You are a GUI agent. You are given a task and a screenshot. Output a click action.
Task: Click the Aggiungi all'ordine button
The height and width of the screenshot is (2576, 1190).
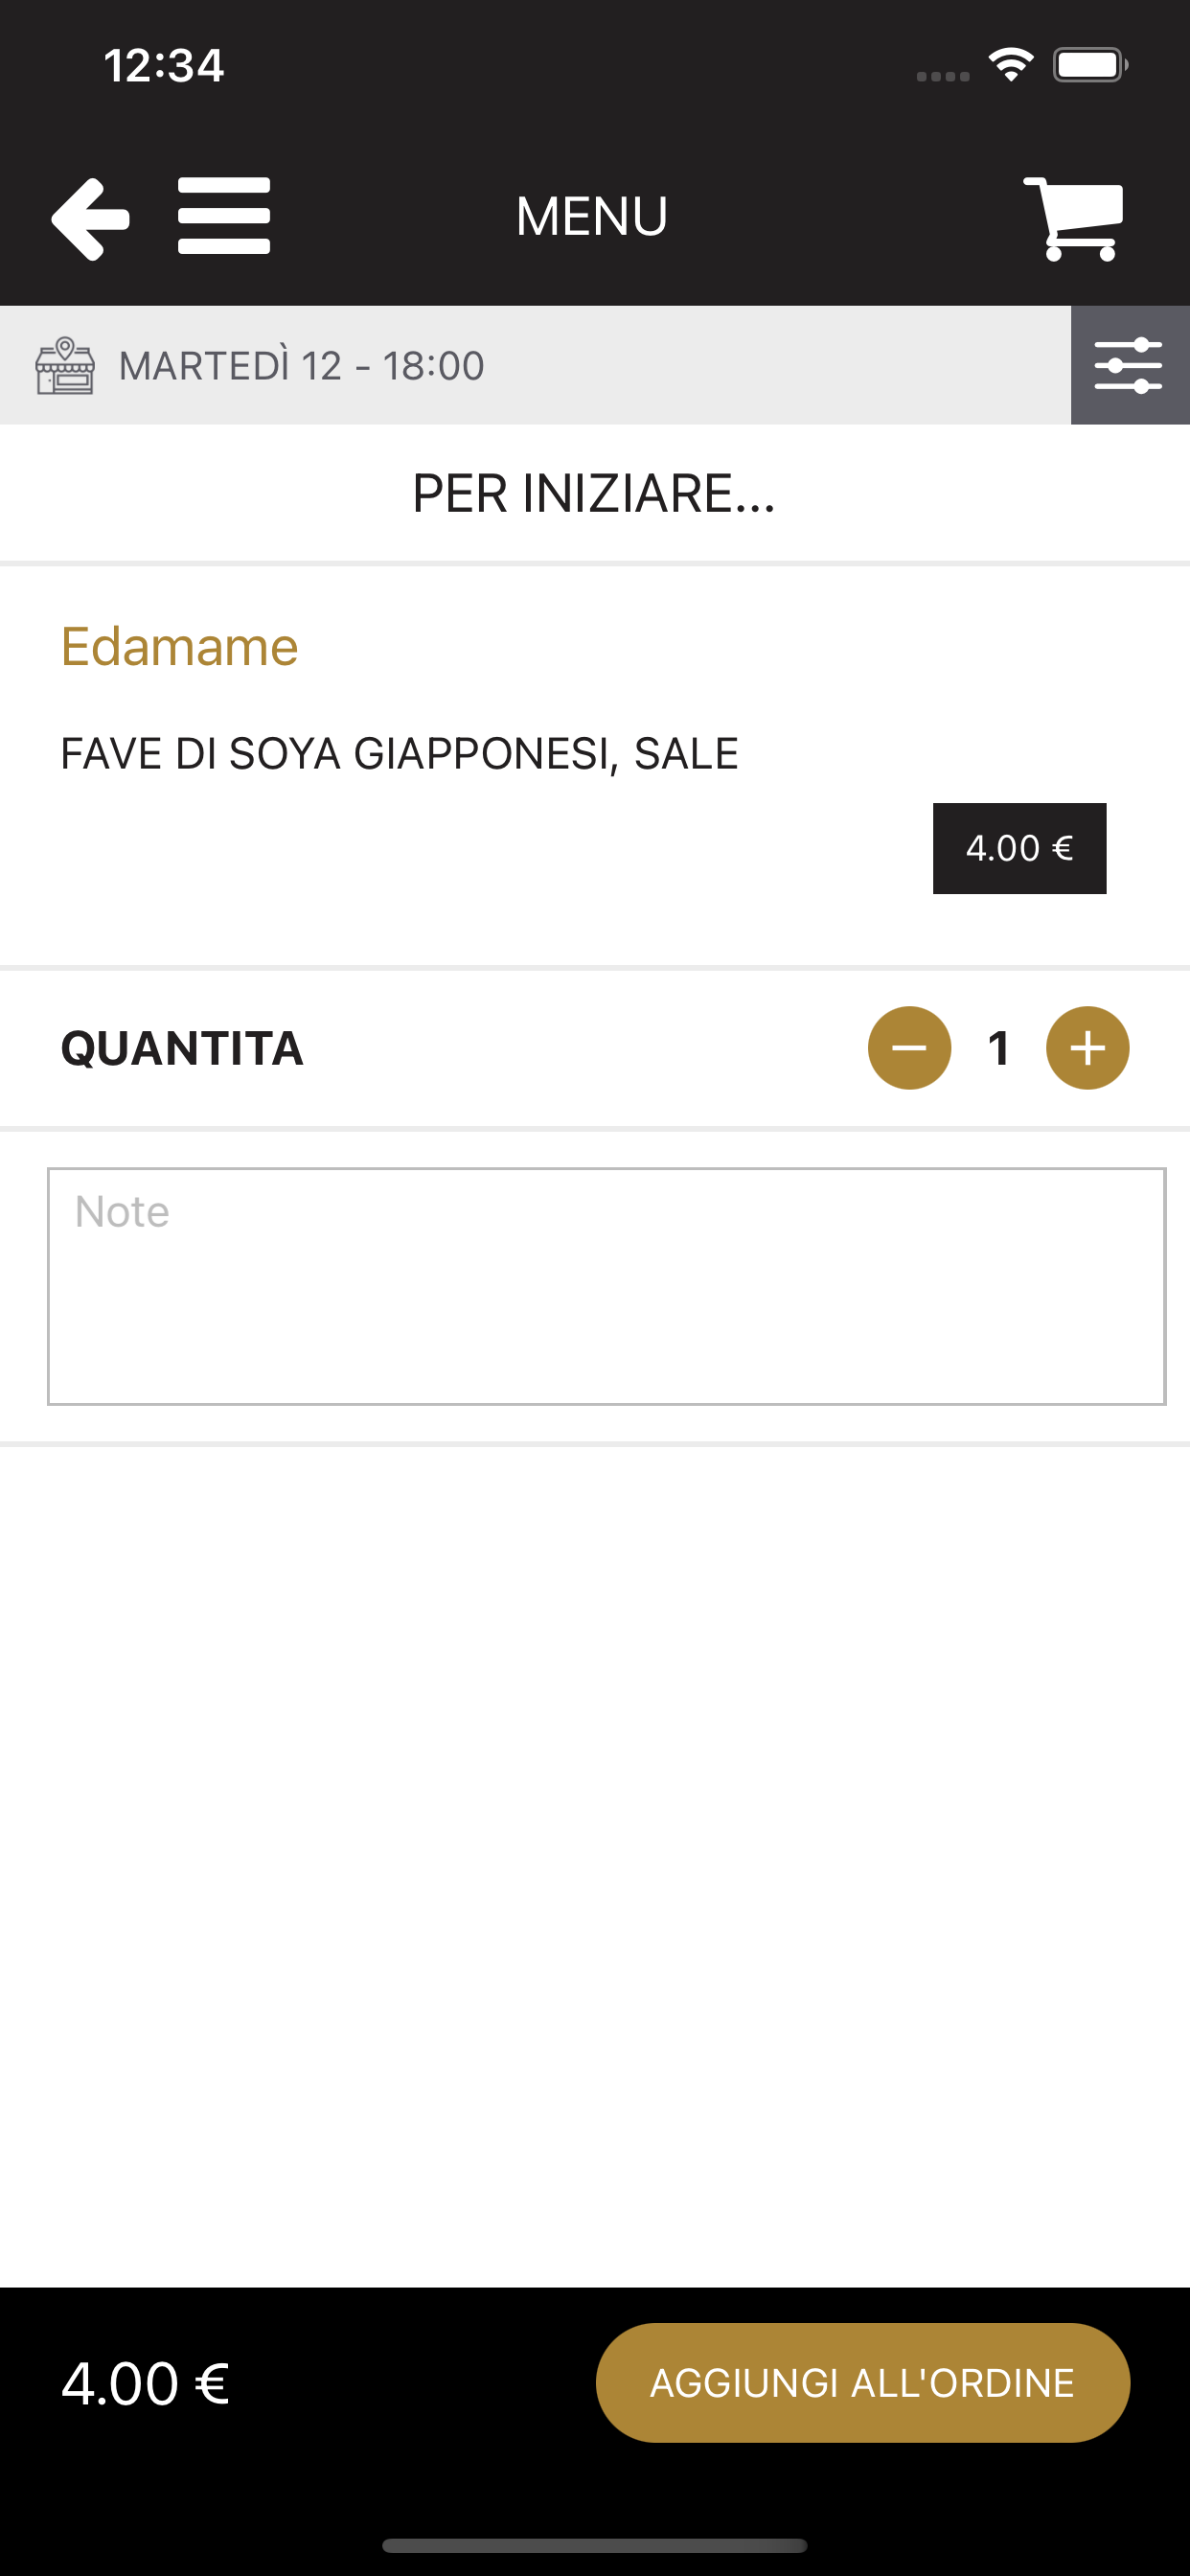click(x=863, y=2382)
